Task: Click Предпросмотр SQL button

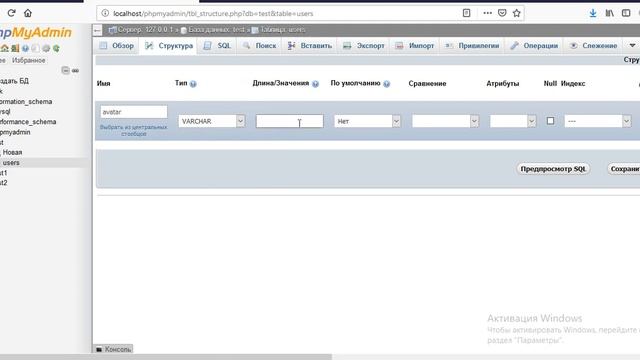Action: click(x=553, y=169)
